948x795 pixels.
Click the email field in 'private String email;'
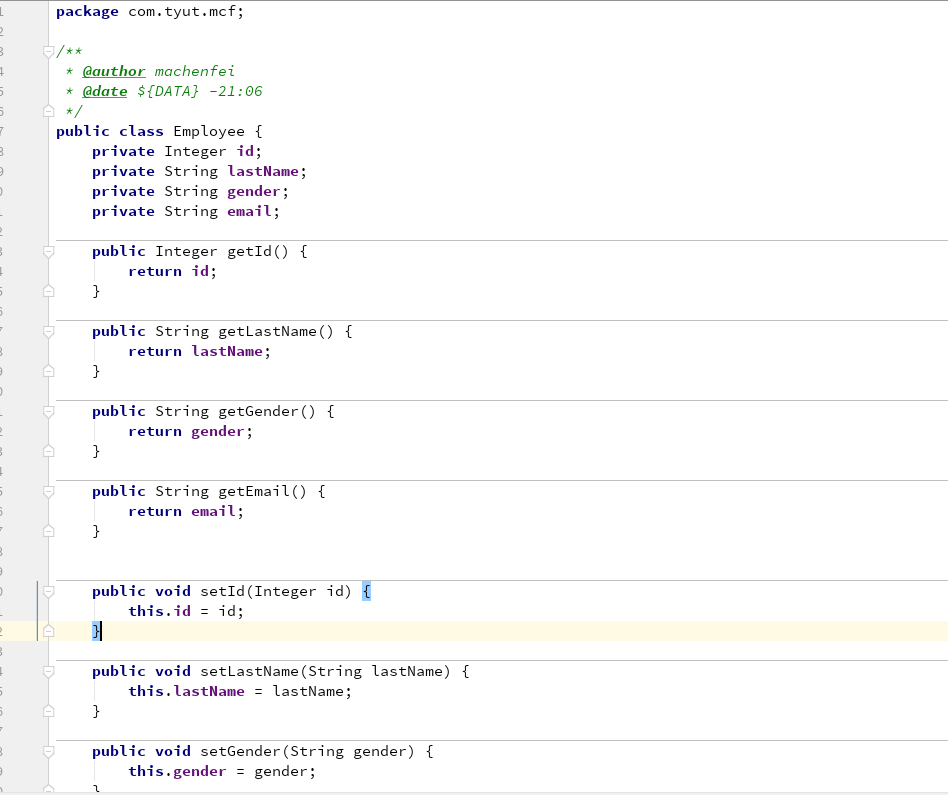249,211
